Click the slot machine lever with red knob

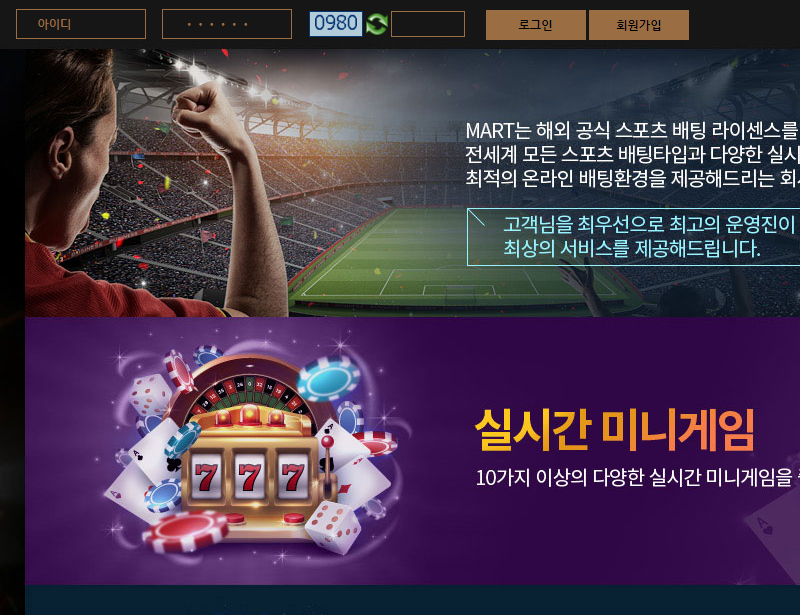coord(328,467)
